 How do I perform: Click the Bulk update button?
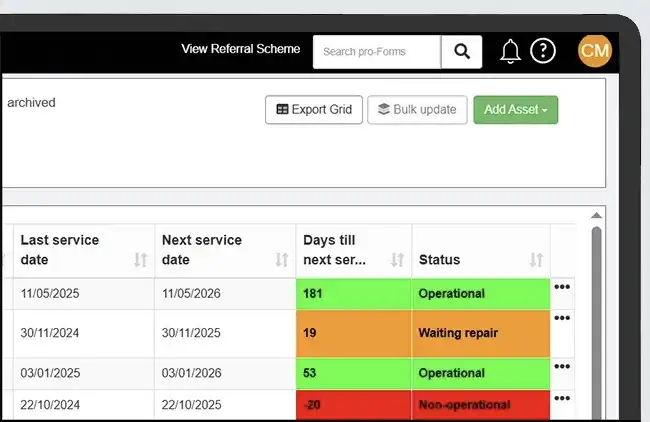417,110
